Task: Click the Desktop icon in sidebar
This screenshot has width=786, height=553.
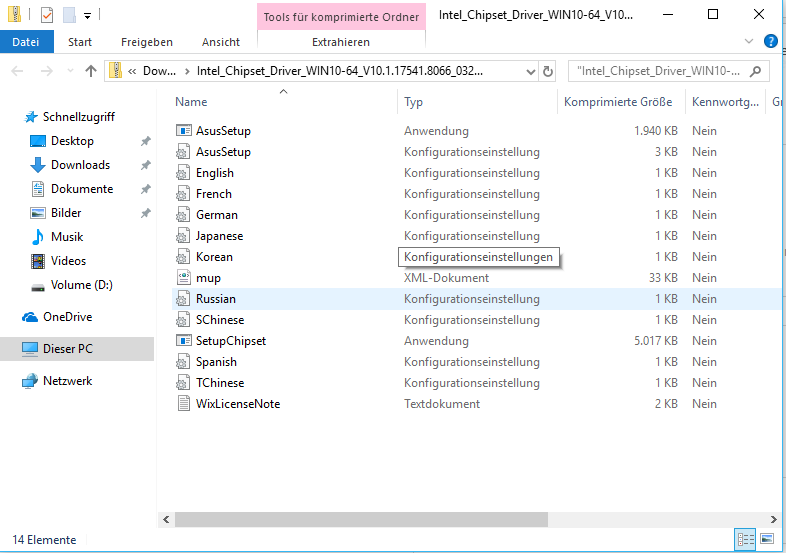Action: click(x=38, y=141)
